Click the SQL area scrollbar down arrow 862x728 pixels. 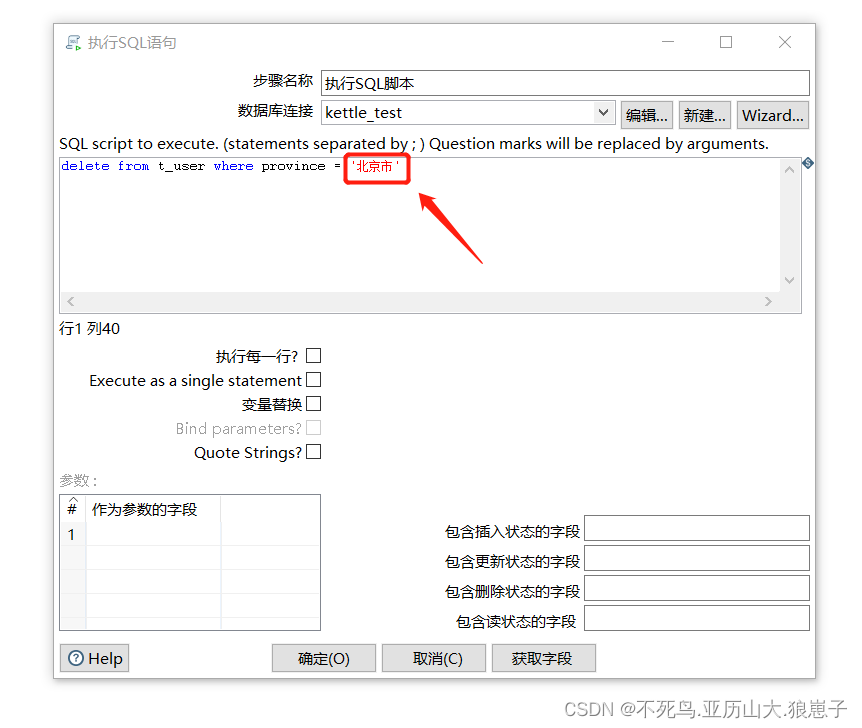[x=789, y=279]
